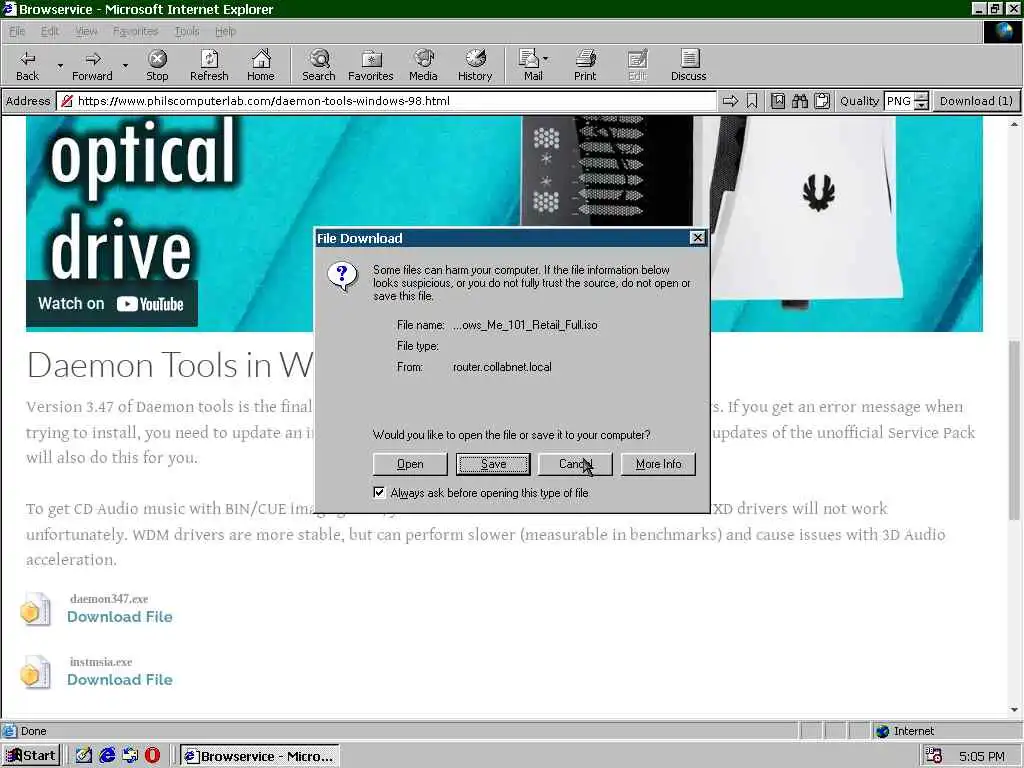Open the Tools menu
Image resolution: width=1024 pixels, height=768 pixels.
pyautogui.click(x=187, y=31)
